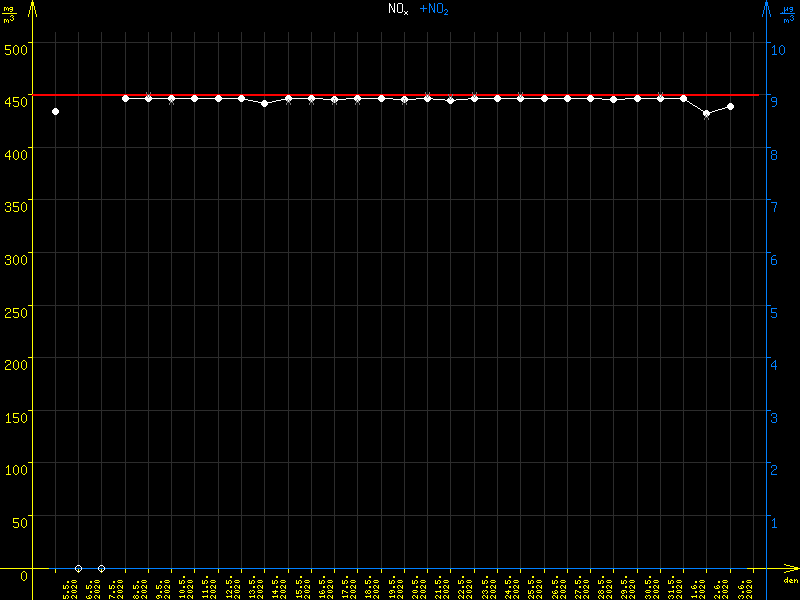The image size is (800, 600).
Task: Select the lowest data point at 1.6.2020
Action: coord(707,114)
